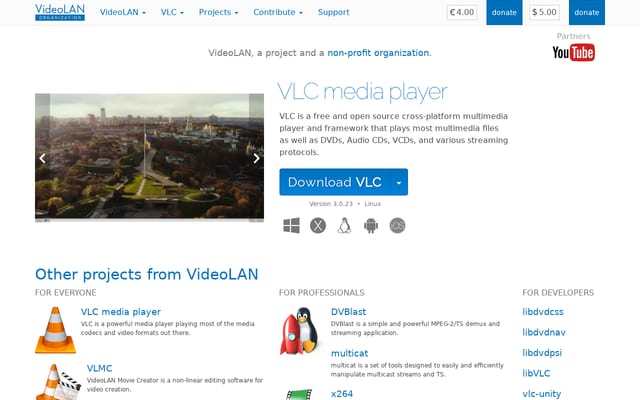Open the Support page

(x=333, y=12)
